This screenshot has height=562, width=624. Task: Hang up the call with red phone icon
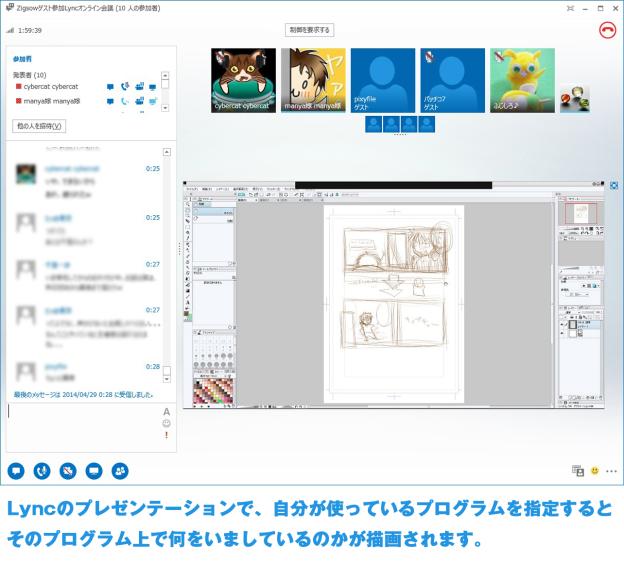607,31
